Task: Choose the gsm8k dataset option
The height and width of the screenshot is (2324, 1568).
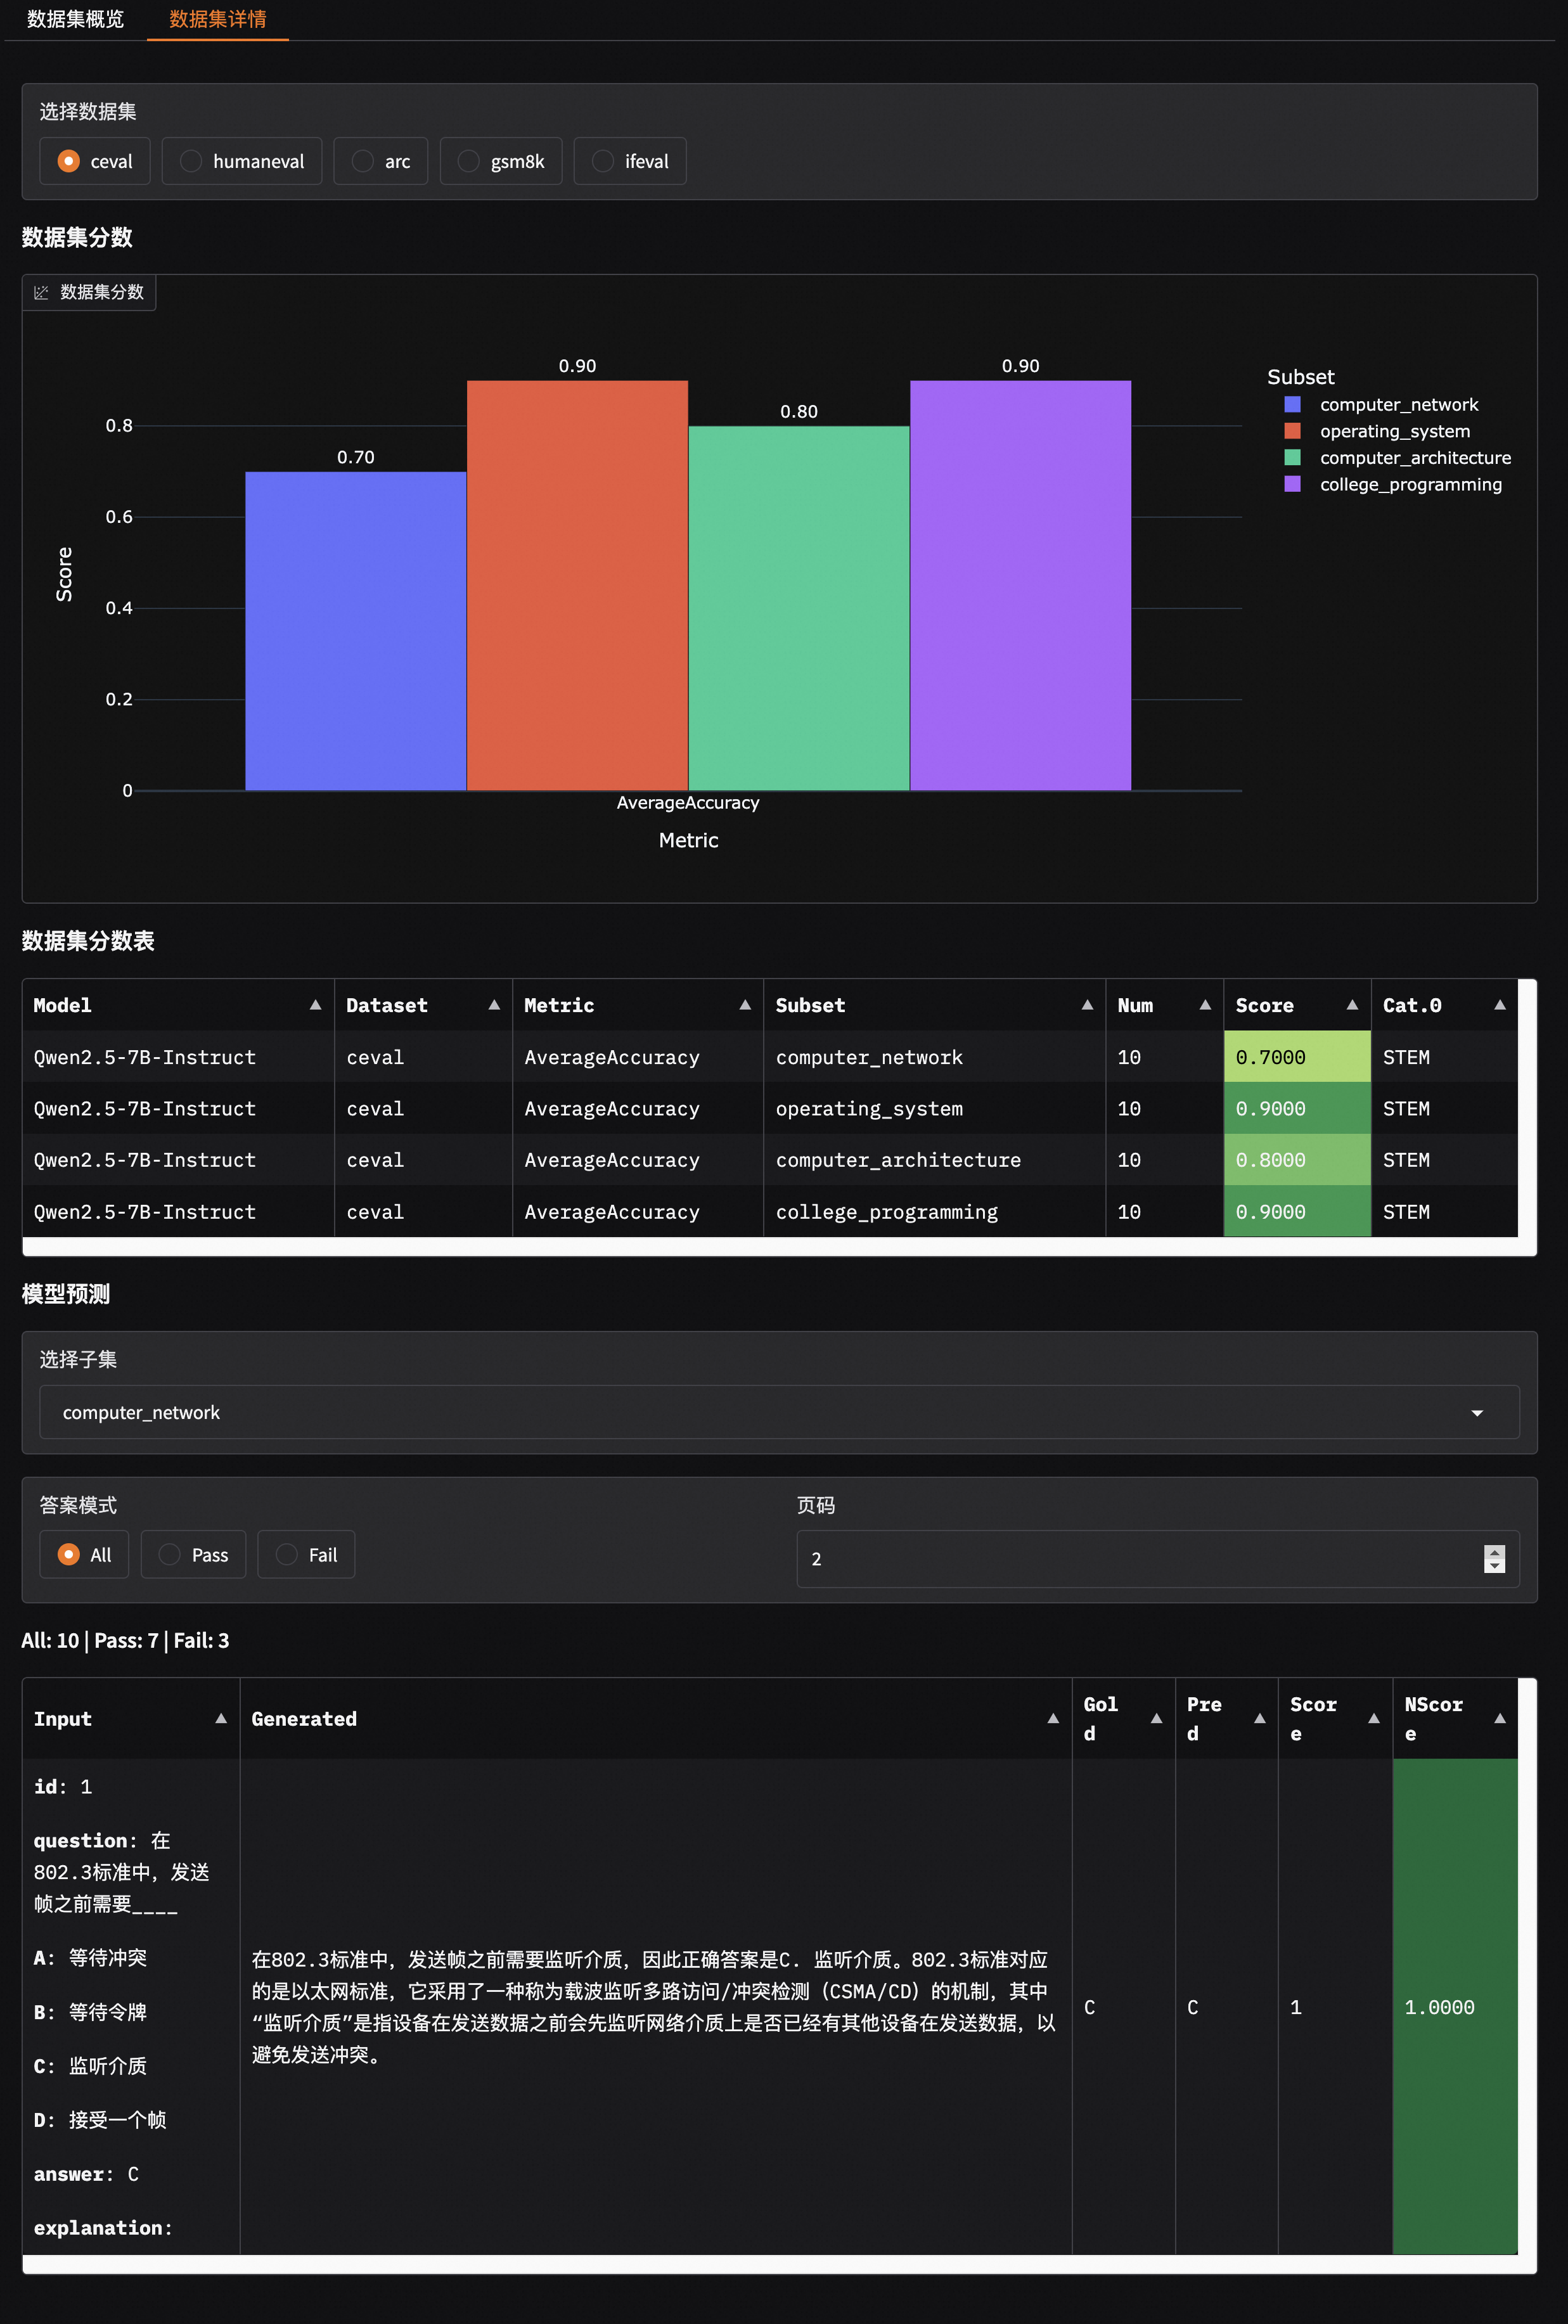Action: coord(501,160)
